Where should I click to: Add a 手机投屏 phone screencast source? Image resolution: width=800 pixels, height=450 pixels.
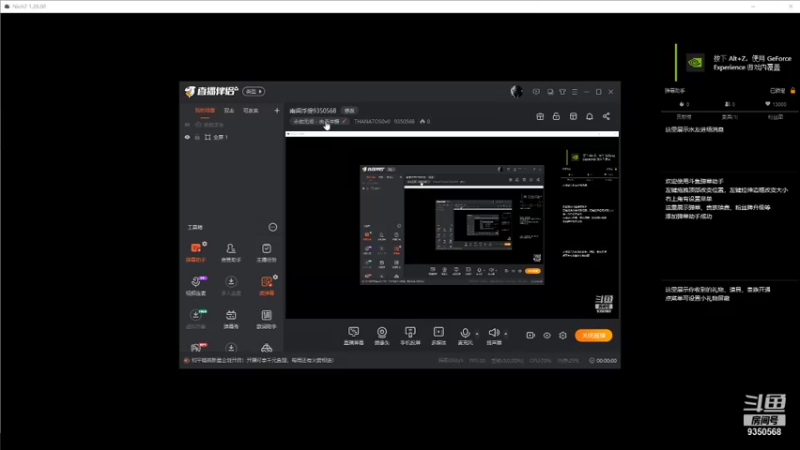coord(410,336)
